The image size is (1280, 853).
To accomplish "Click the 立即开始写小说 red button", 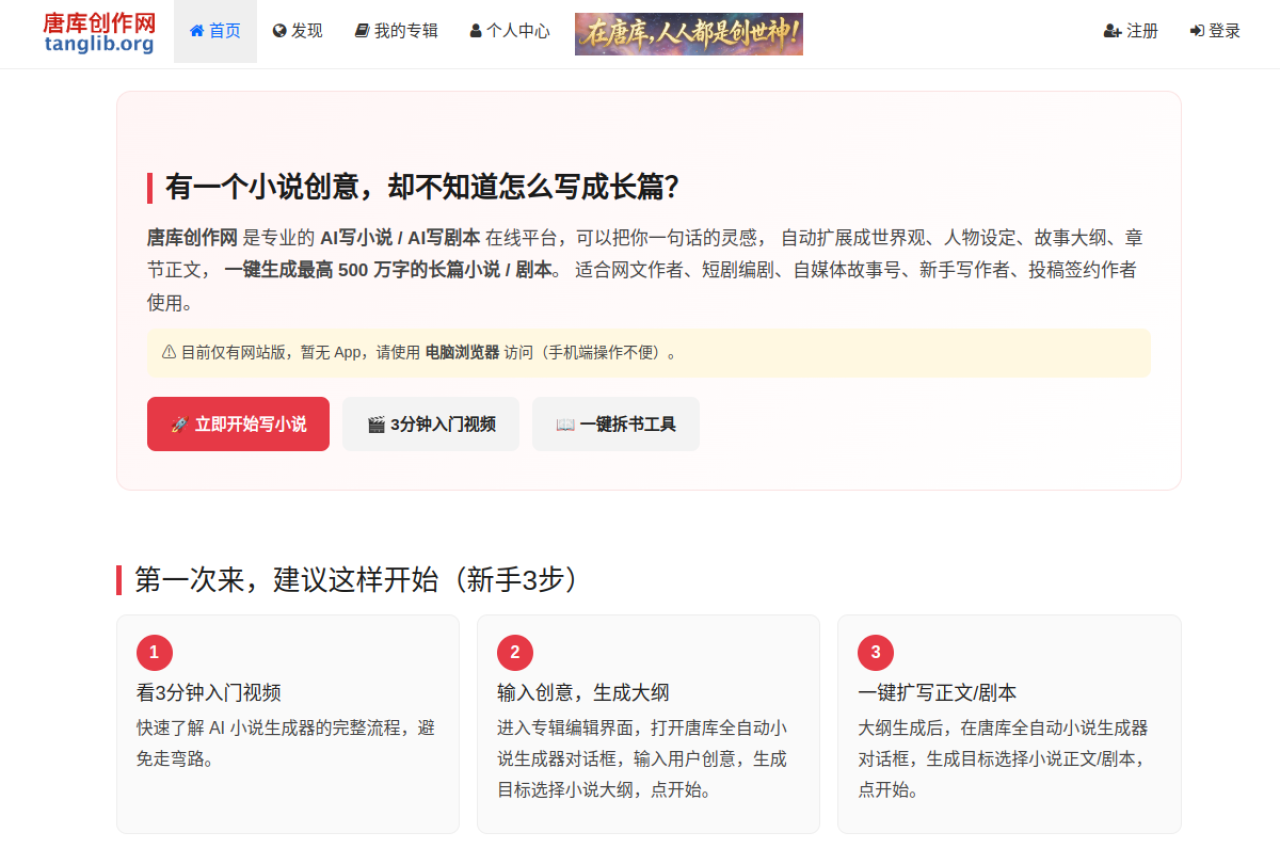I will 238,424.
